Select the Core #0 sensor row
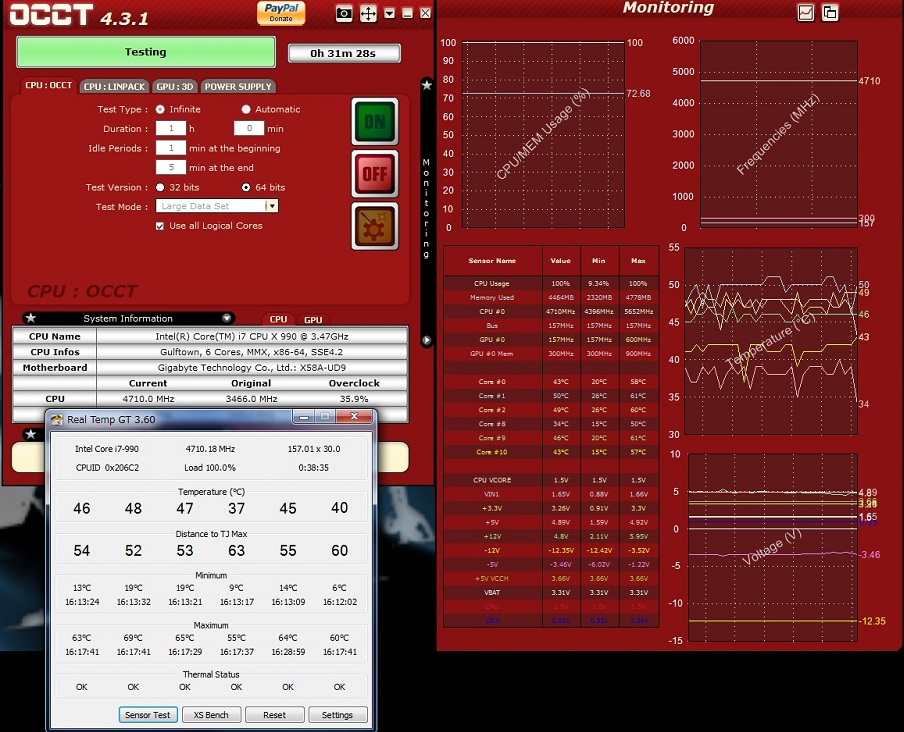904x732 pixels. click(551, 382)
